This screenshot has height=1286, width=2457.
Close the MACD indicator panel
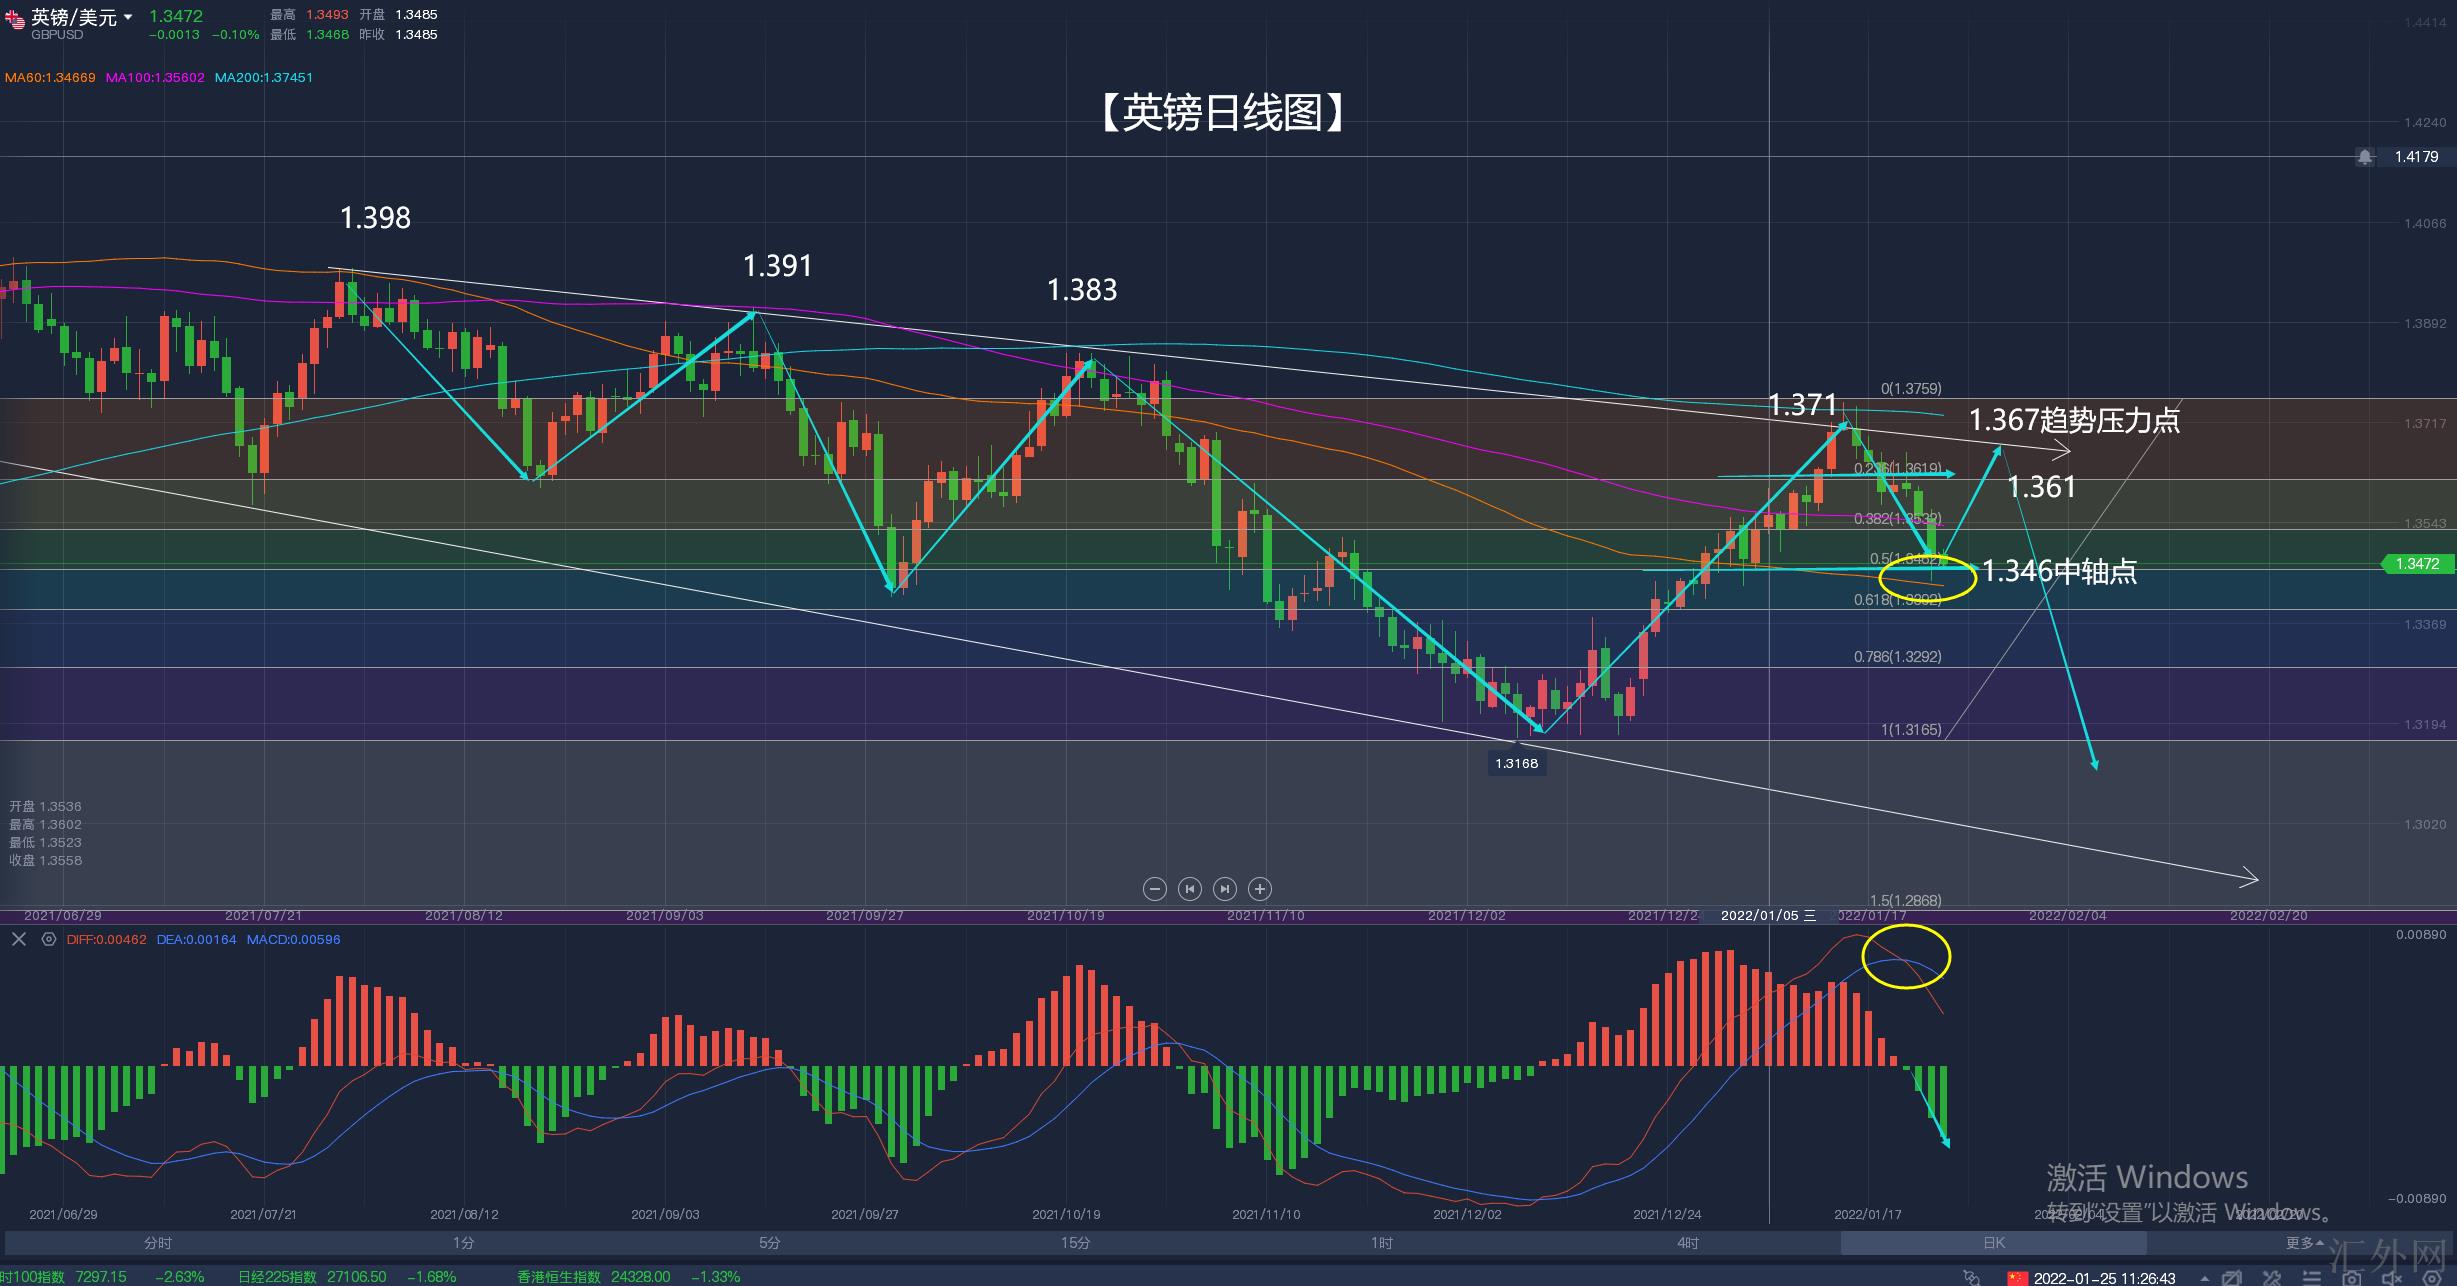tap(19, 939)
